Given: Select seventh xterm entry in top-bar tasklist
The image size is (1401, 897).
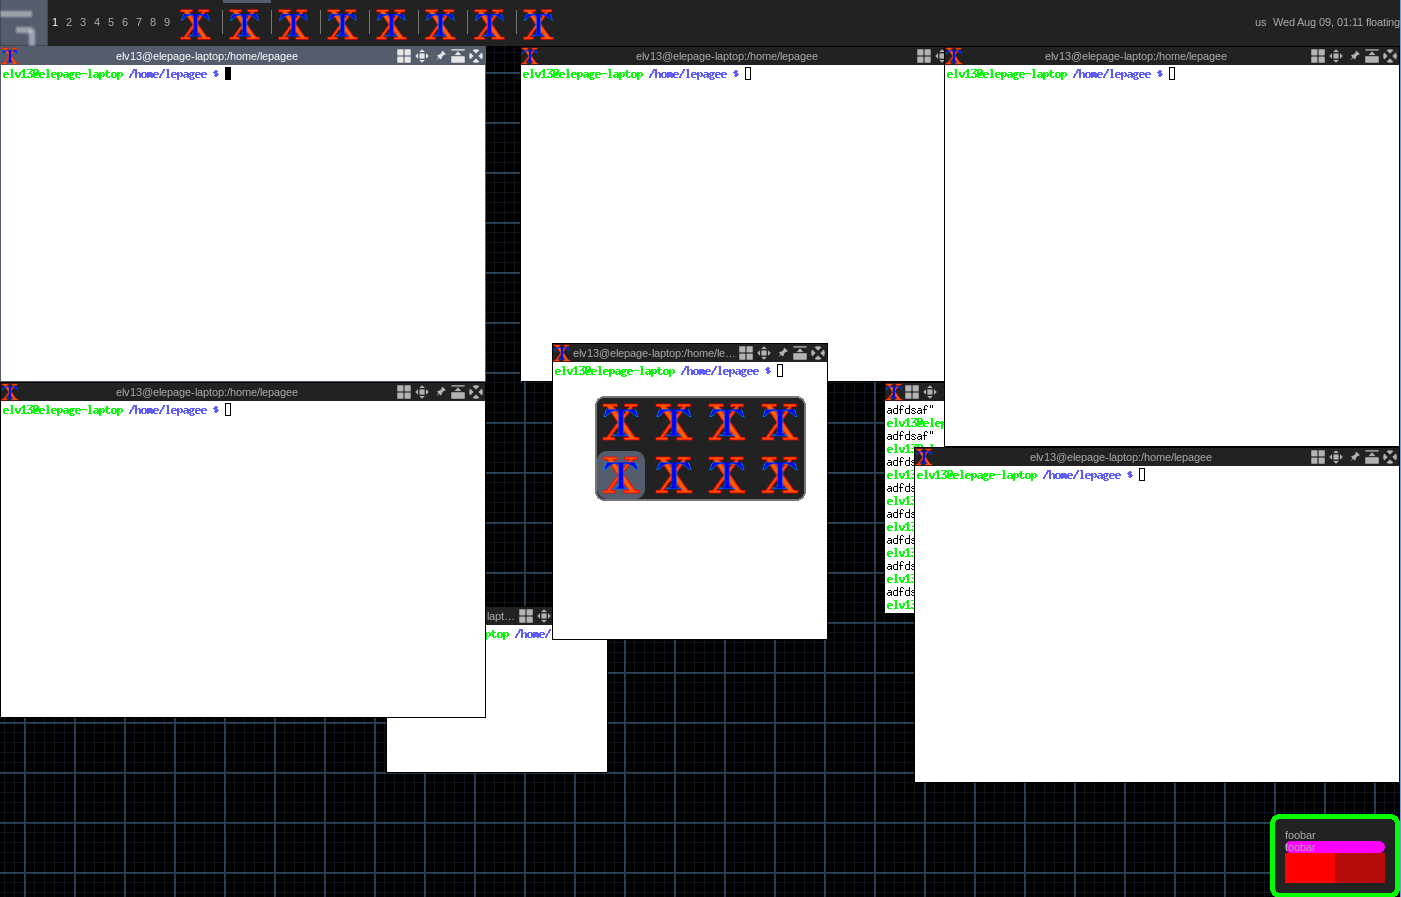Looking at the screenshot, I should click(x=490, y=23).
